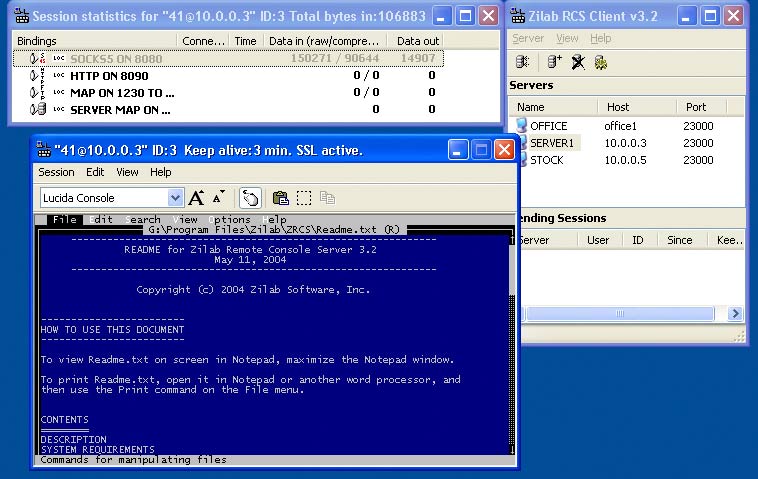Screen dimensions: 758x479
Task: Click the SERVER MAP ON binding icon
Action: click(38, 110)
